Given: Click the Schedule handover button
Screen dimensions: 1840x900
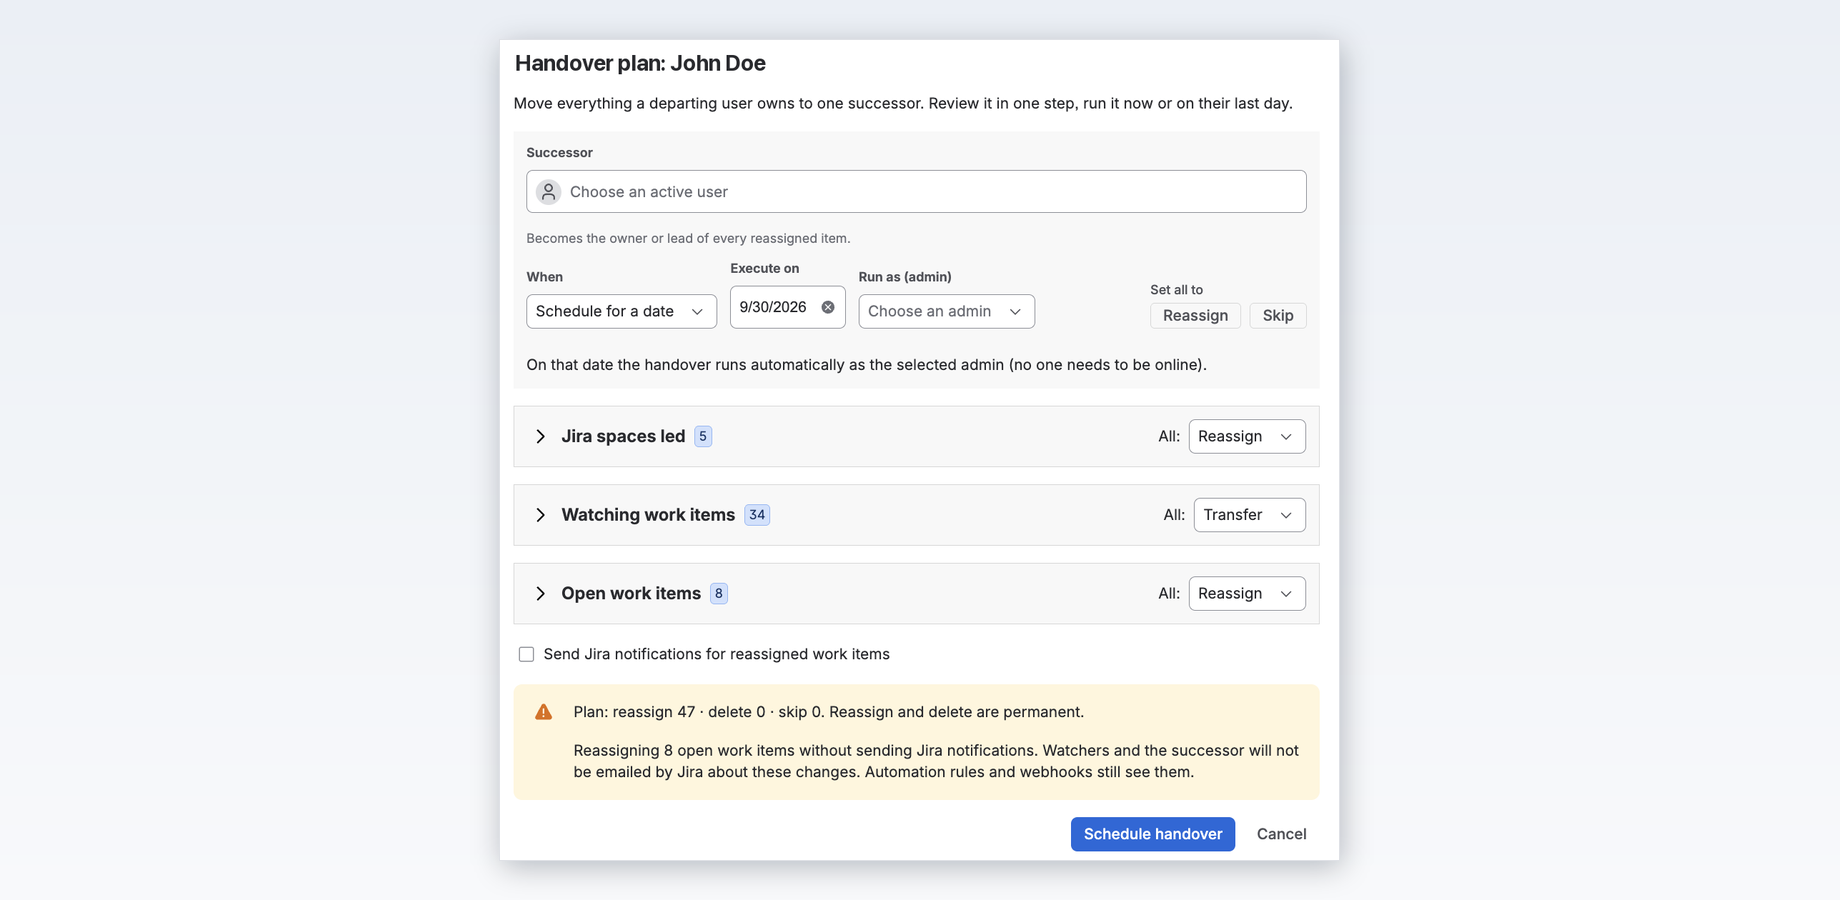Looking at the screenshot, I should (1152, 834).
